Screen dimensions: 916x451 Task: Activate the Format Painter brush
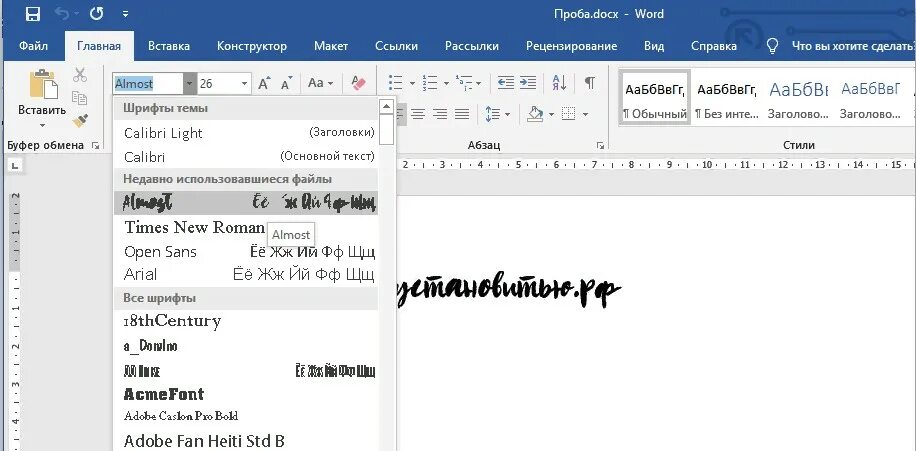click(x=80, y=120)
